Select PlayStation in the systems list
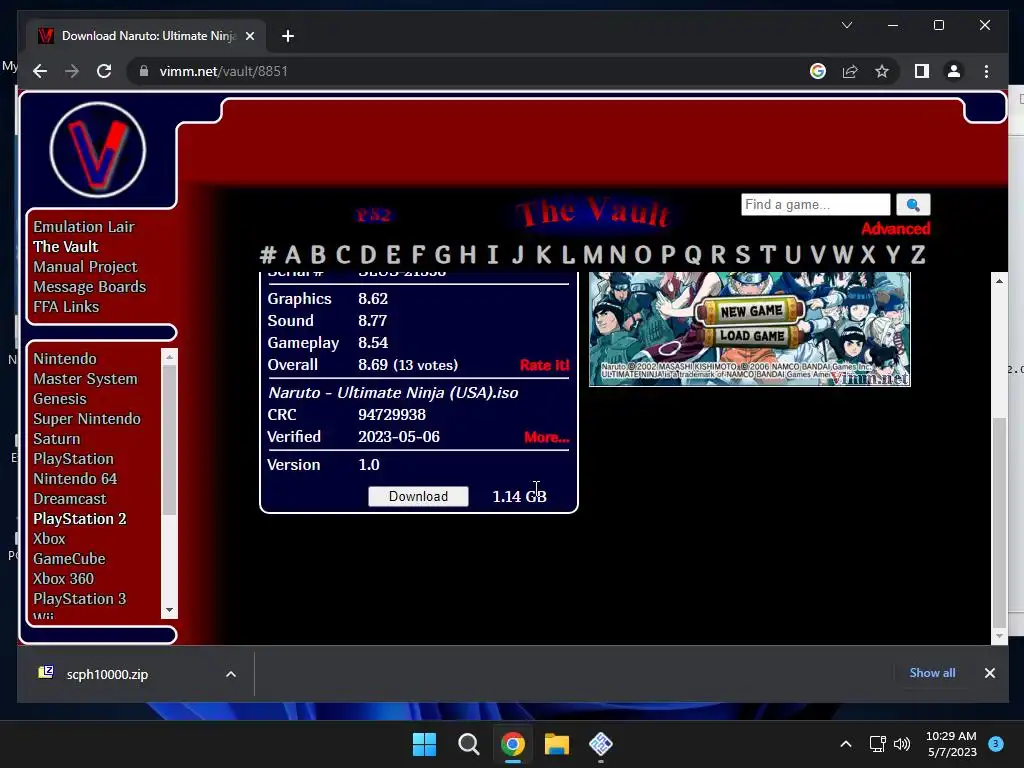 [73, 459]
